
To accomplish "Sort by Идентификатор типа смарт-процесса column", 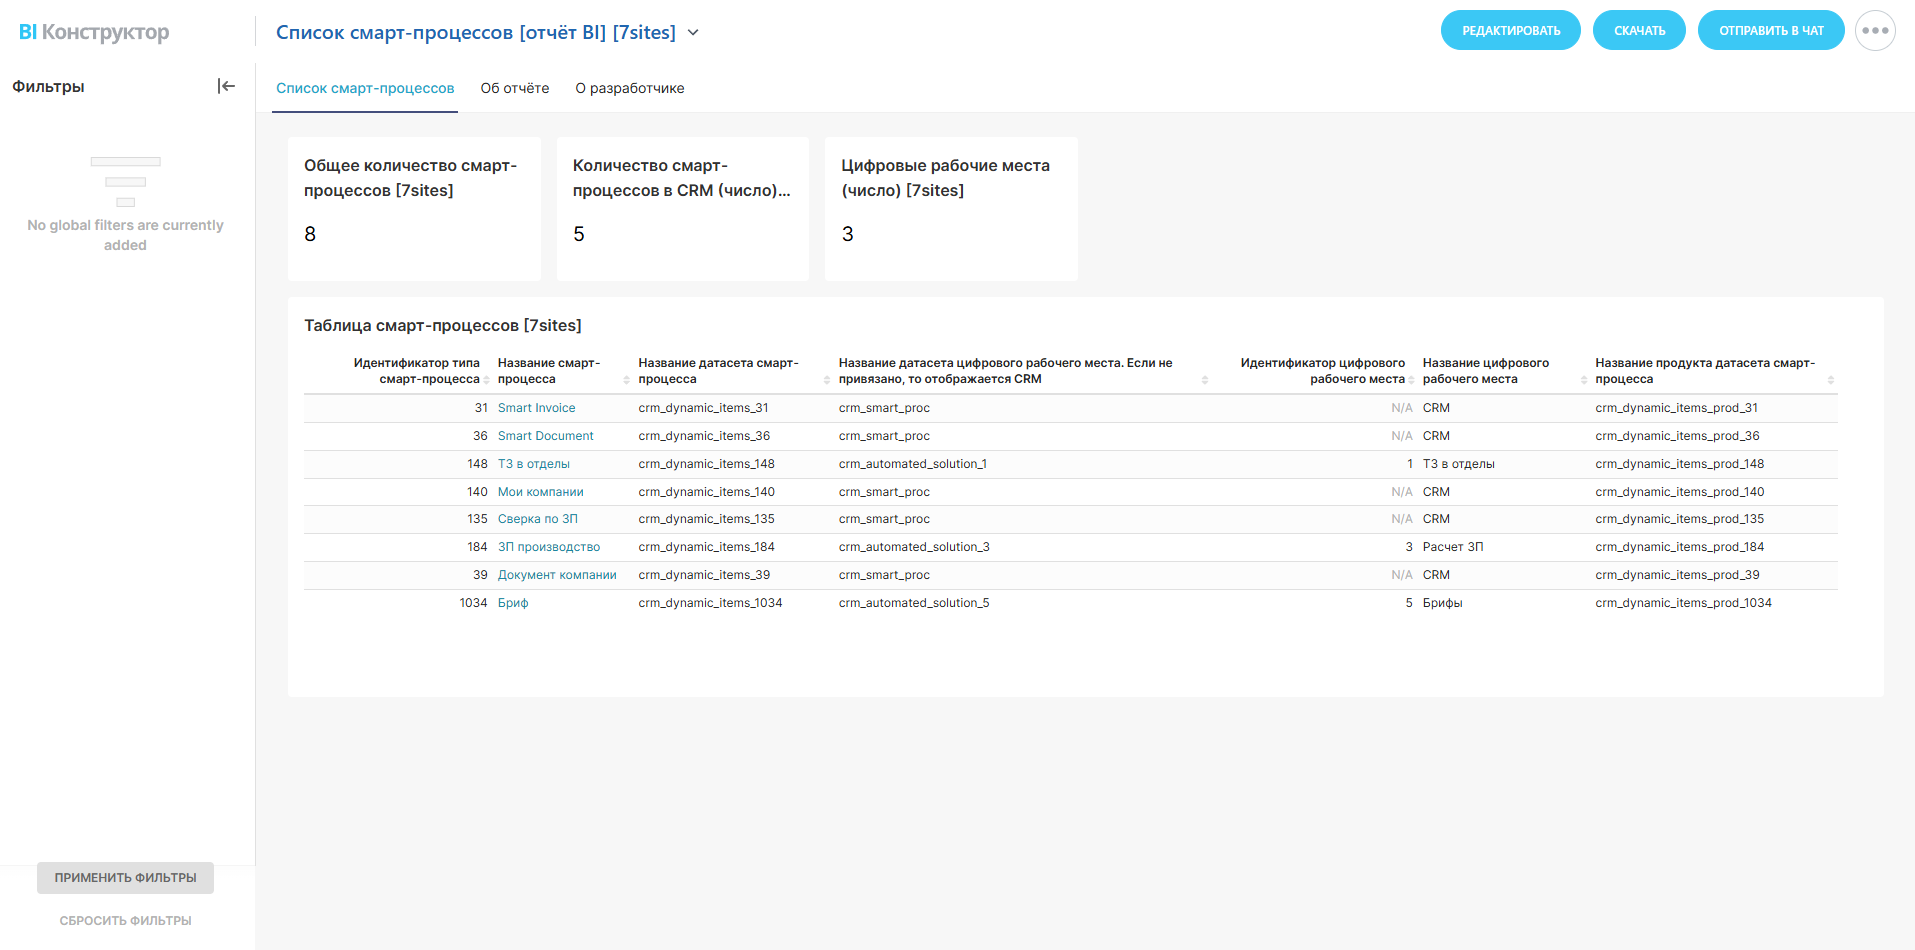I will [x=487, y=380].
